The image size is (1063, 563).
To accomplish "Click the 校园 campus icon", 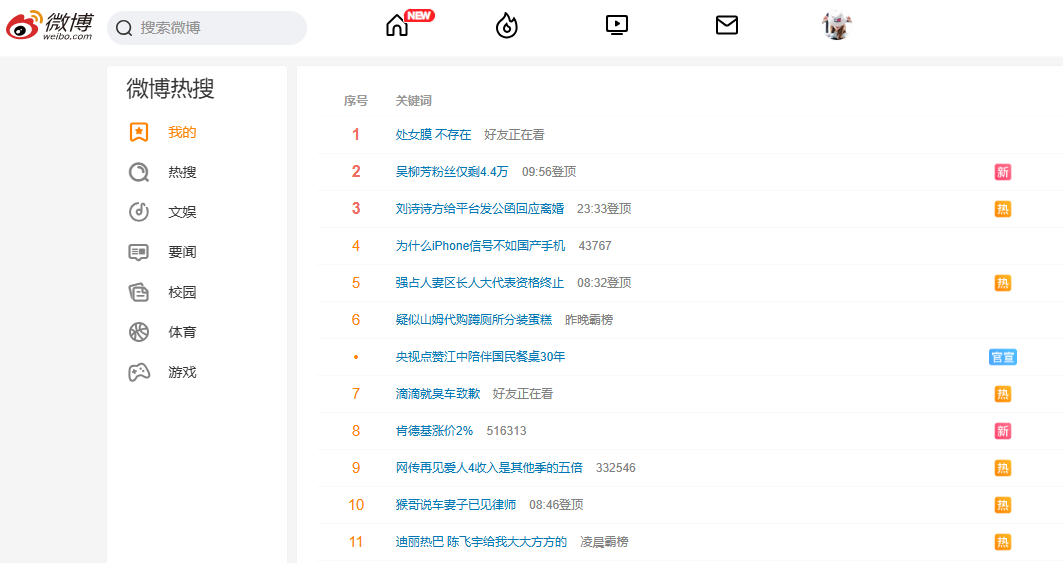I will point(139,292).
